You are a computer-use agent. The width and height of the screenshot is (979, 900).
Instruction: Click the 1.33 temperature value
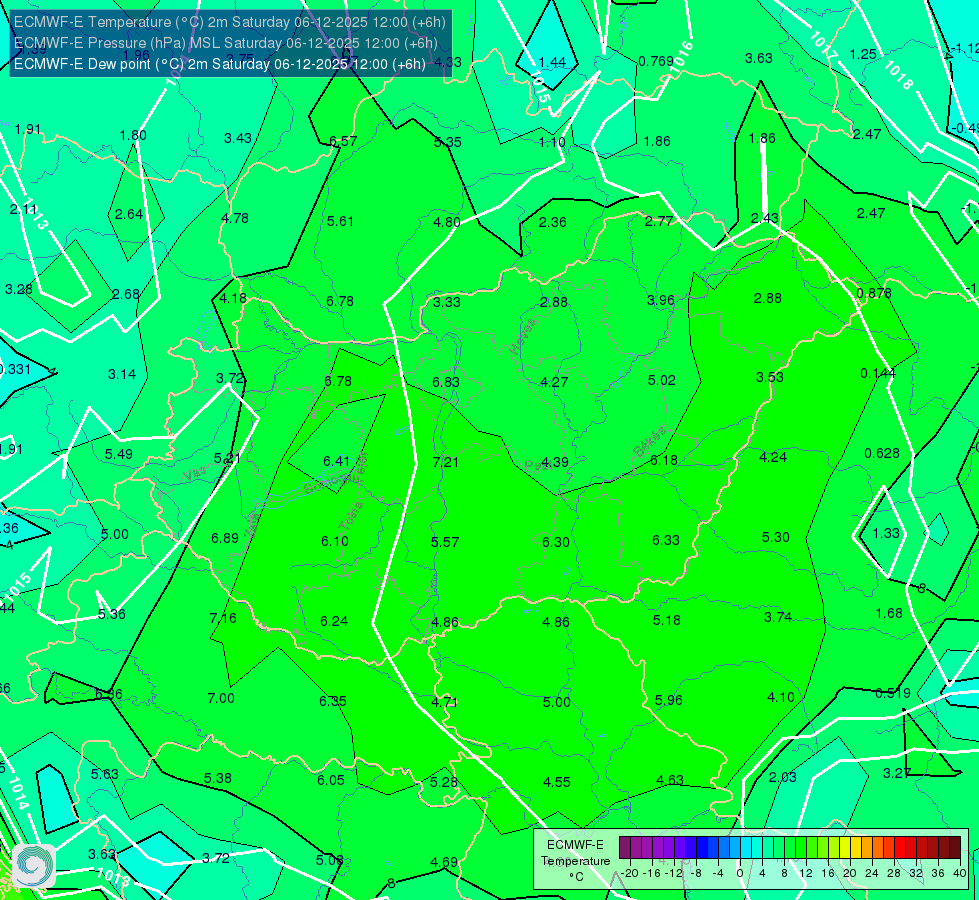886,533
